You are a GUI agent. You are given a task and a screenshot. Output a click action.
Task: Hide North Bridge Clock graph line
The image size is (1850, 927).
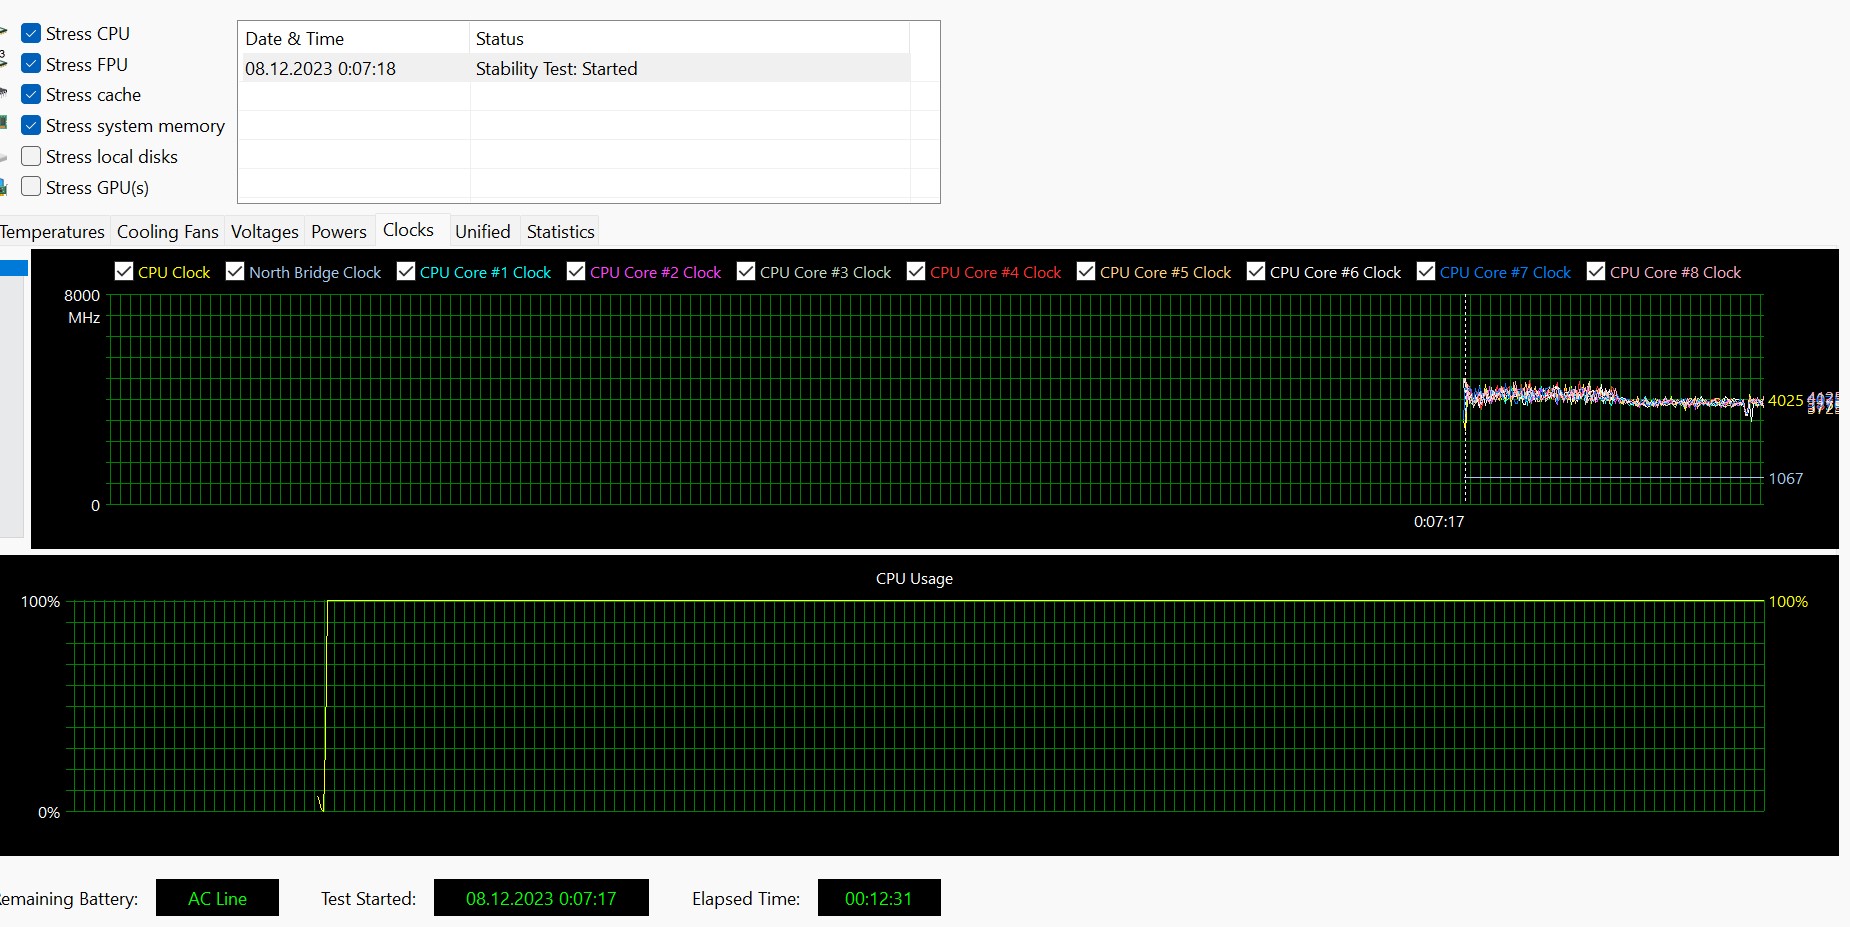(x=235, y=272)
